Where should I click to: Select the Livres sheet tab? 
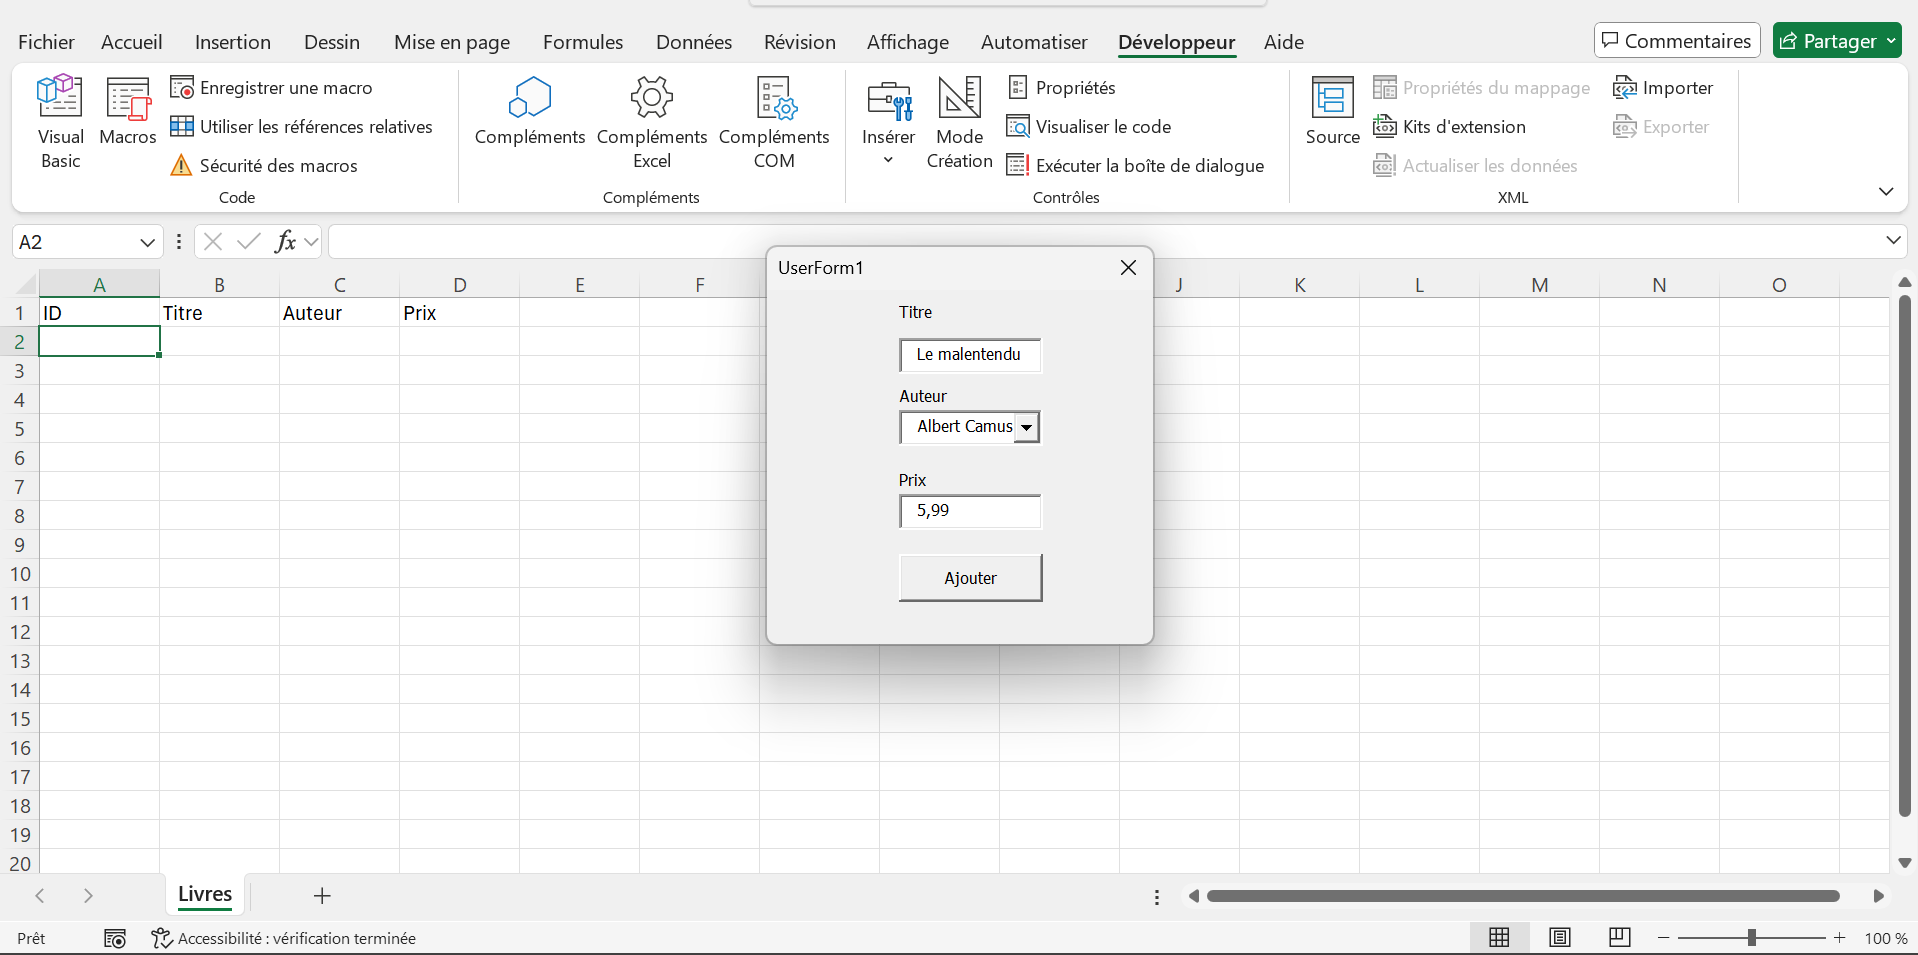205,895
